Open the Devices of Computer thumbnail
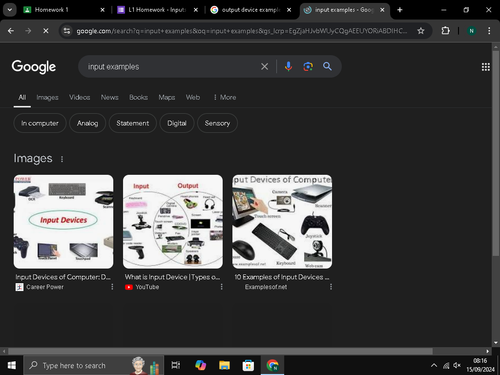 (x=282, y=222)
